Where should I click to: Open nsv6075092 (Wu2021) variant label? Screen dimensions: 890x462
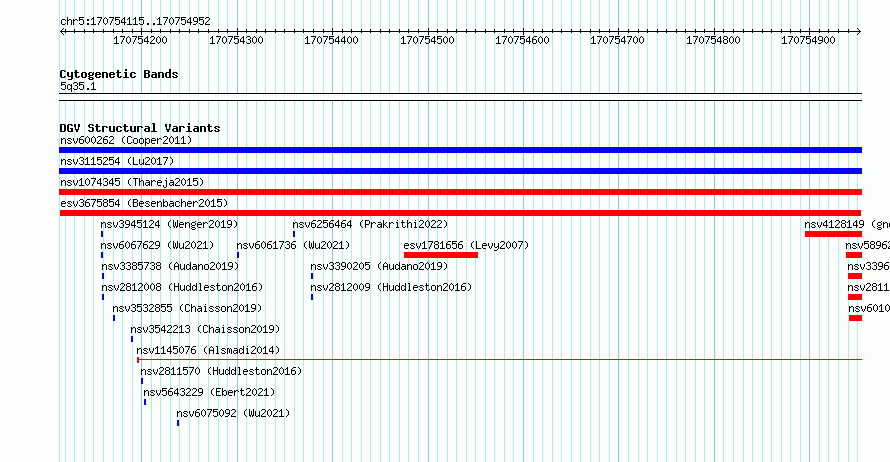pos(233,413)
